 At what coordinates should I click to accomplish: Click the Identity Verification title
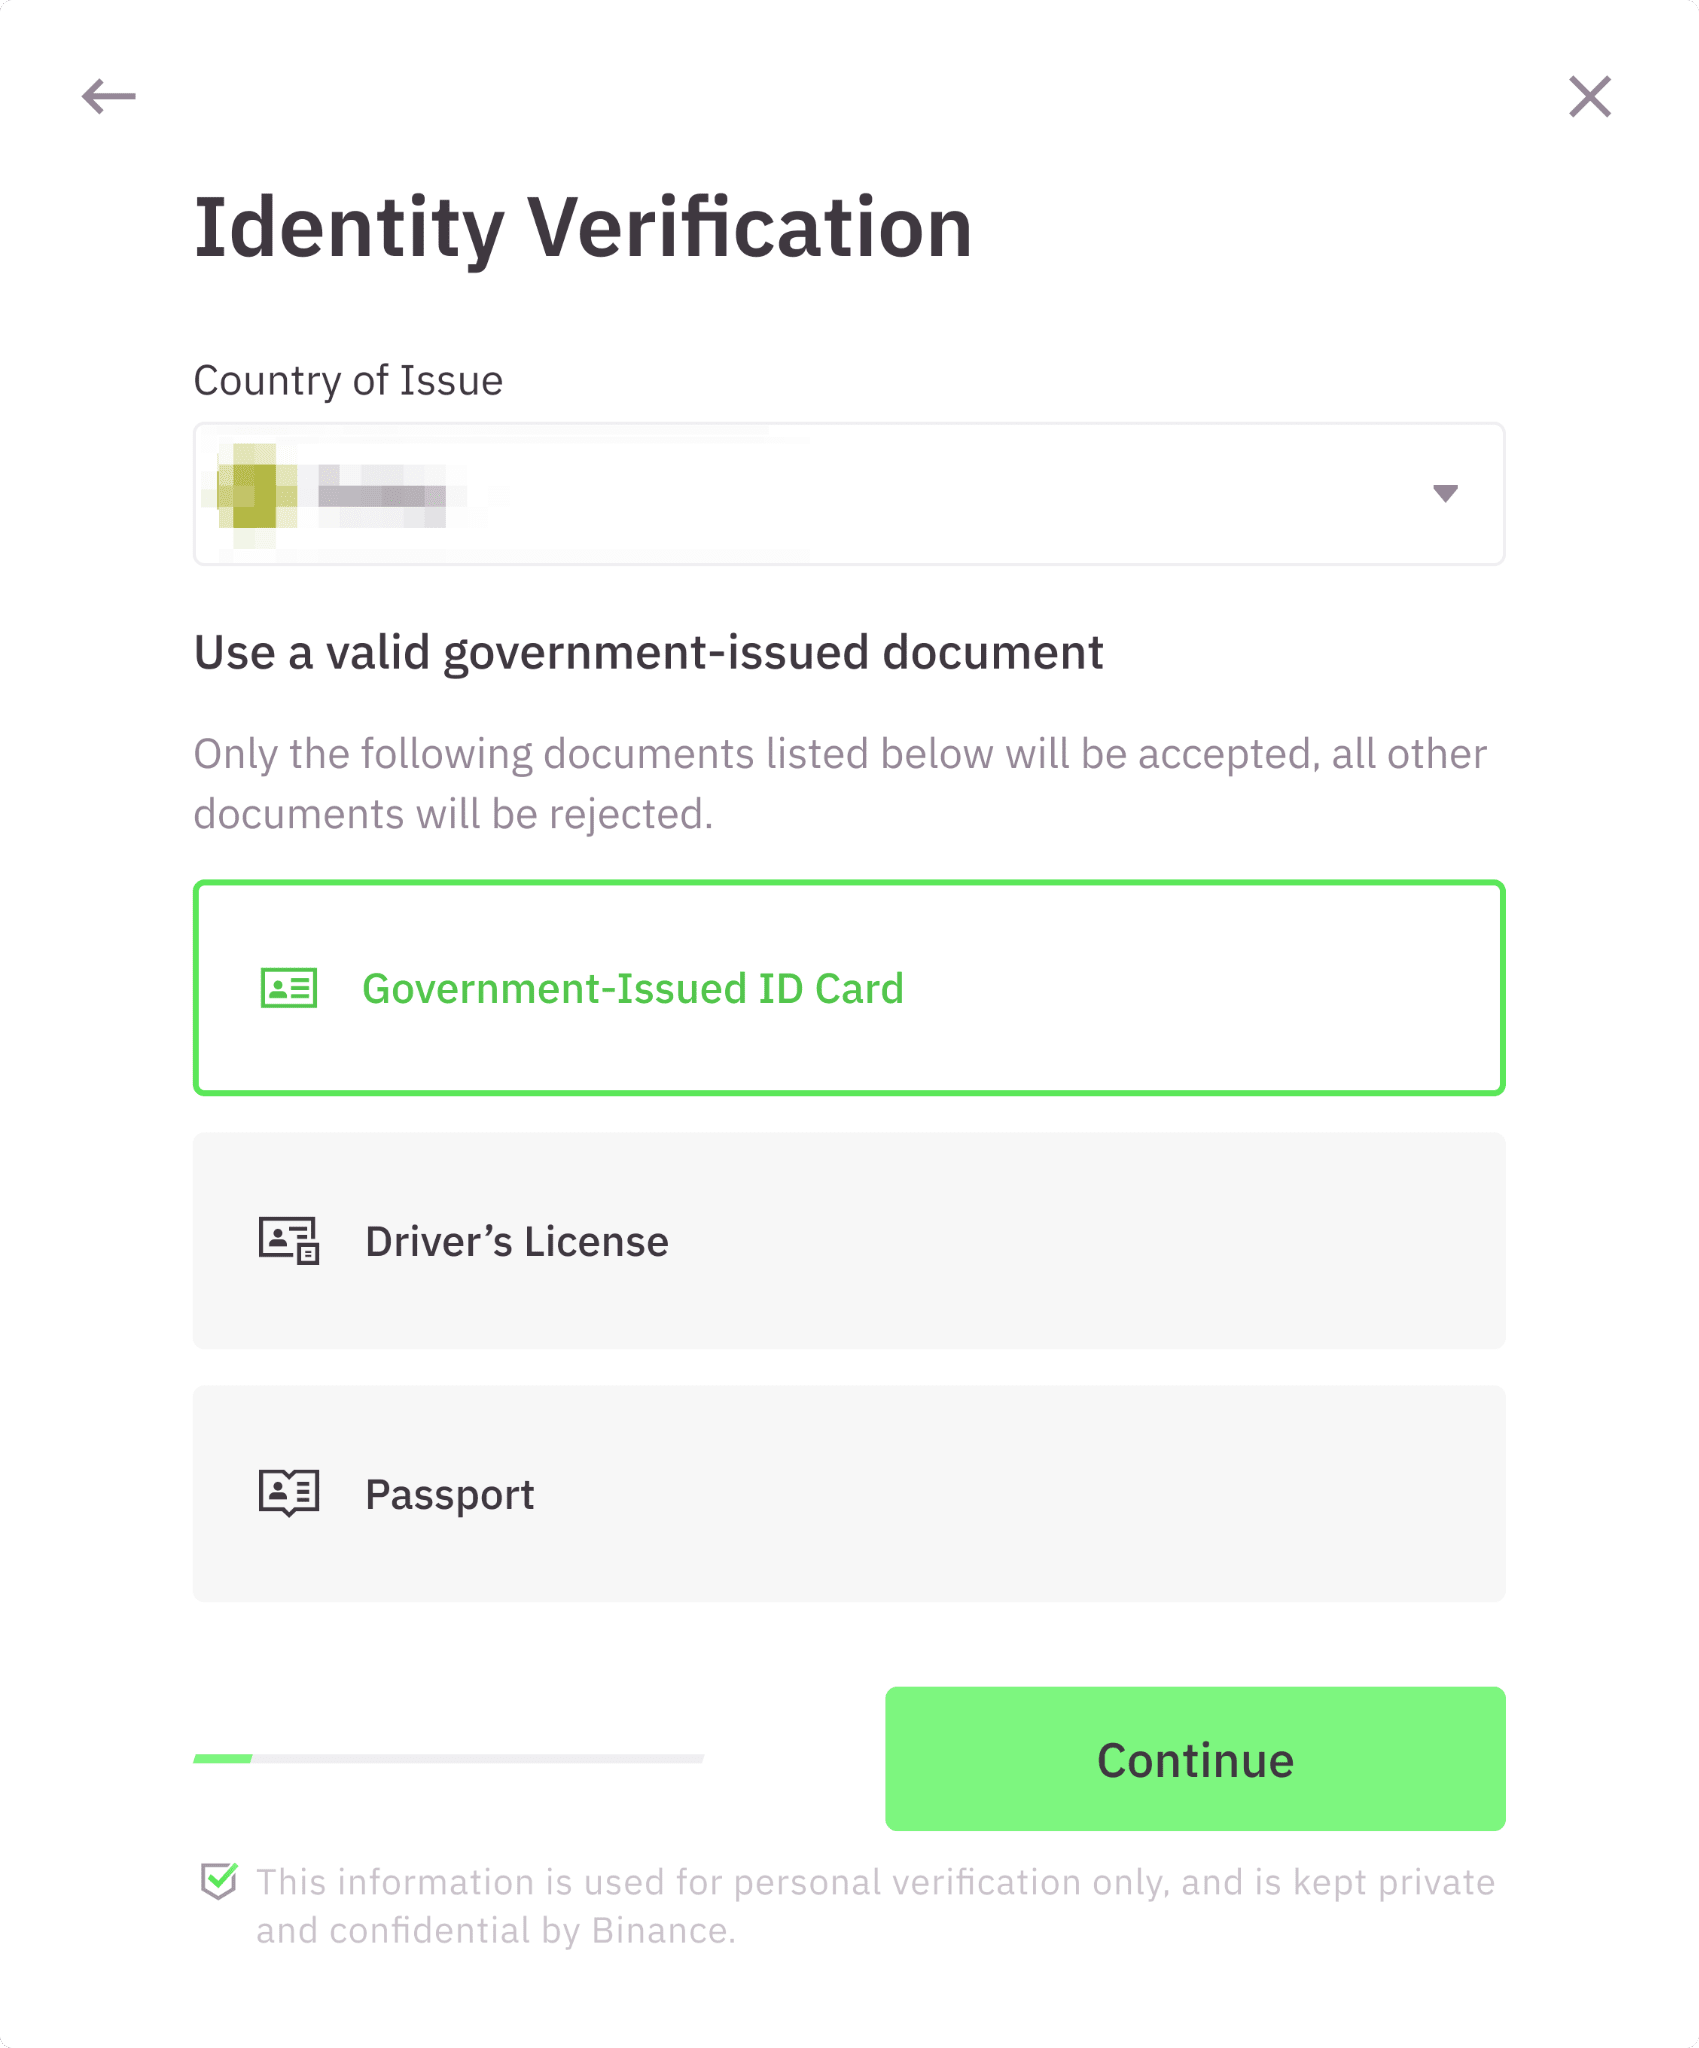(x=583, y=228)
